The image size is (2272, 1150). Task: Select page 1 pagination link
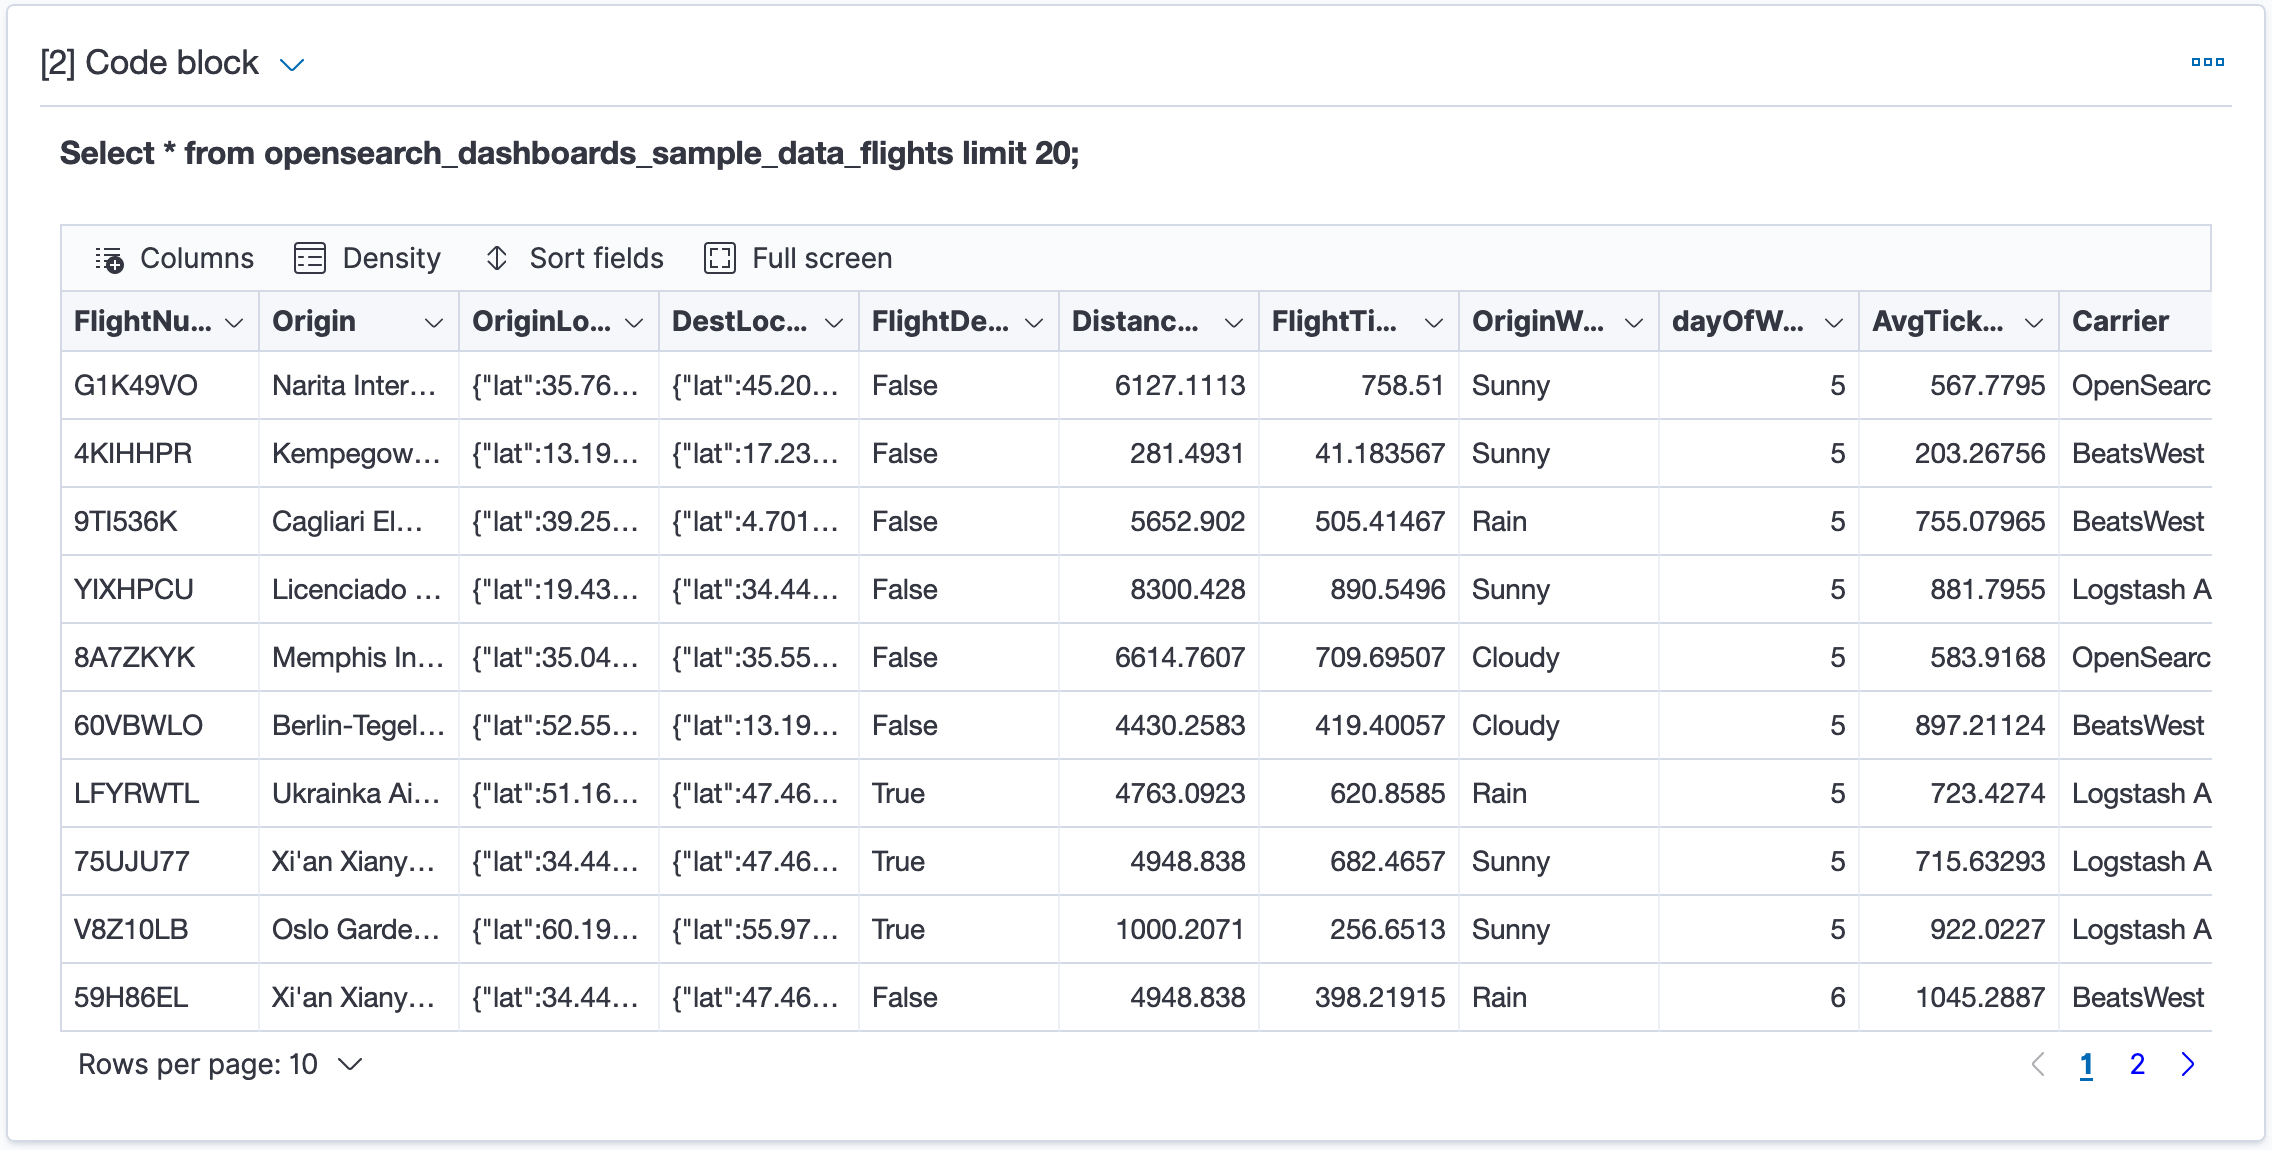click(2087, 1064)
